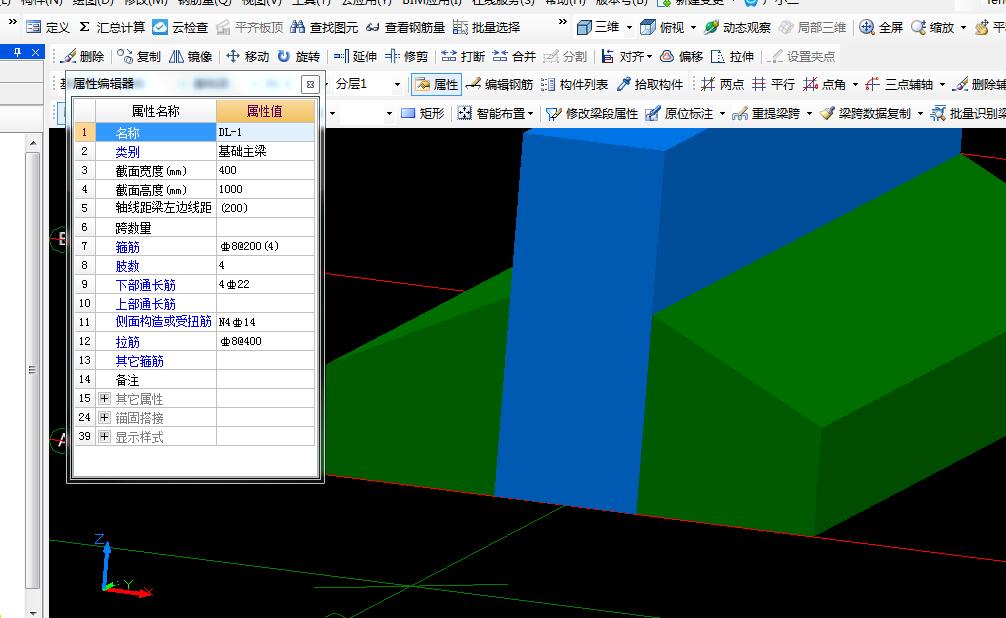
Task: Open 云检查 cloud check
Action: point(180,27)
